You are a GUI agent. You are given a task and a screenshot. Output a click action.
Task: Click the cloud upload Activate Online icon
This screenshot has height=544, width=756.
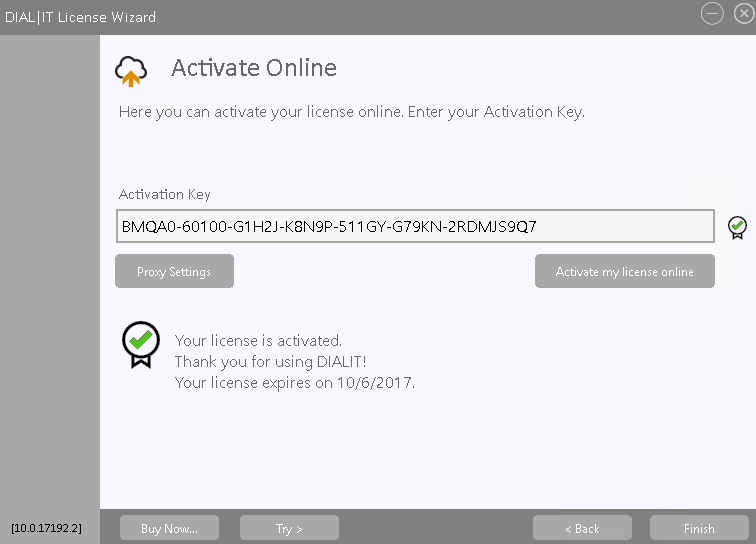(x=131, y=71)
